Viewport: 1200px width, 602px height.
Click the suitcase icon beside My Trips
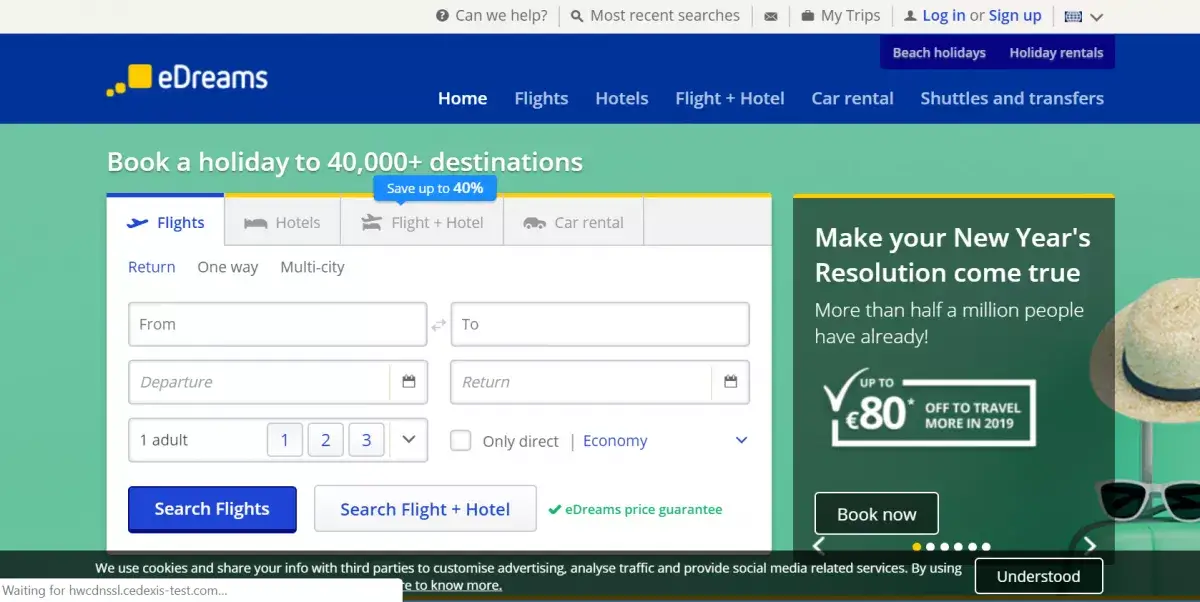point(808,16)
